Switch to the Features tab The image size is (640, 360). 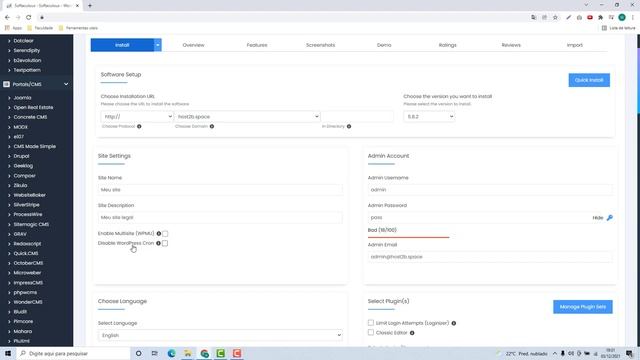[257, 45]
